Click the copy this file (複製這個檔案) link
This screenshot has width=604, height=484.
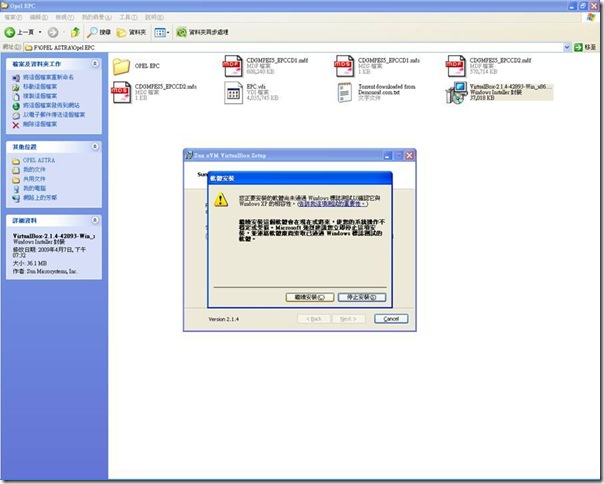40,96
